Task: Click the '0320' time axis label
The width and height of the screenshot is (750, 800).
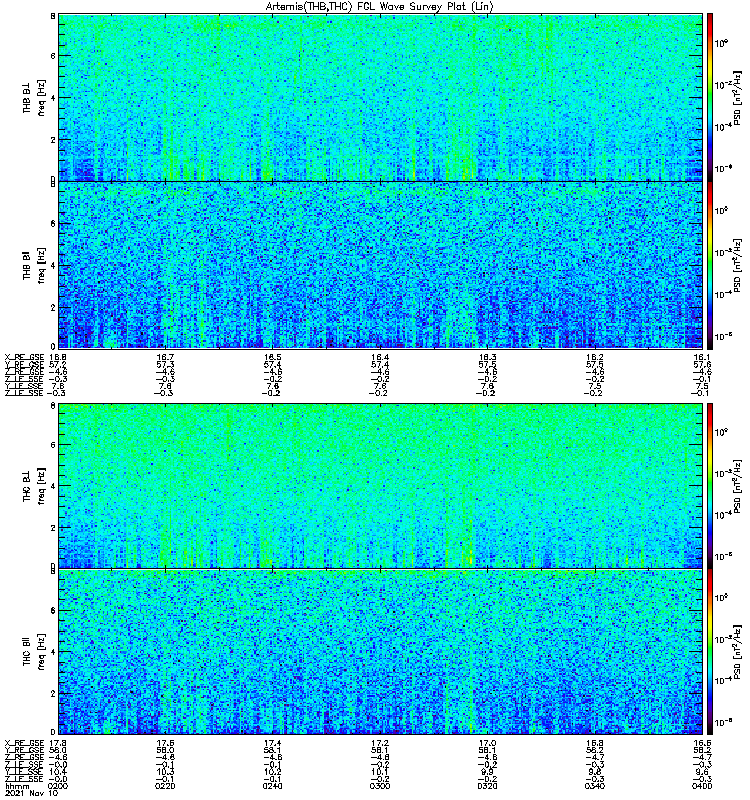Action: 487,786
